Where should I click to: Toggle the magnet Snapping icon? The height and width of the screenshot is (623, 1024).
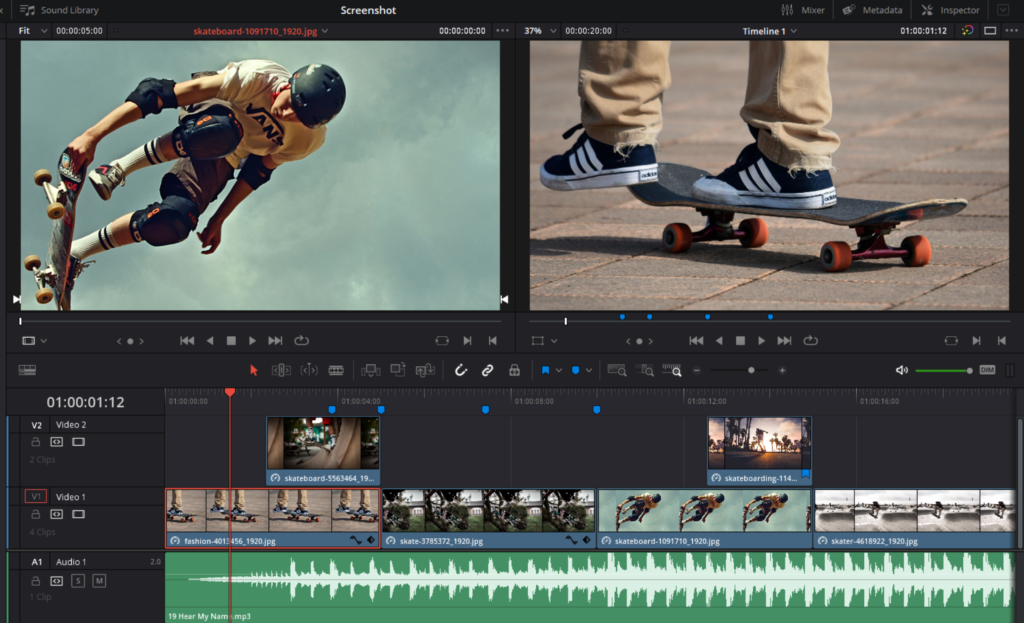point(461,370)
